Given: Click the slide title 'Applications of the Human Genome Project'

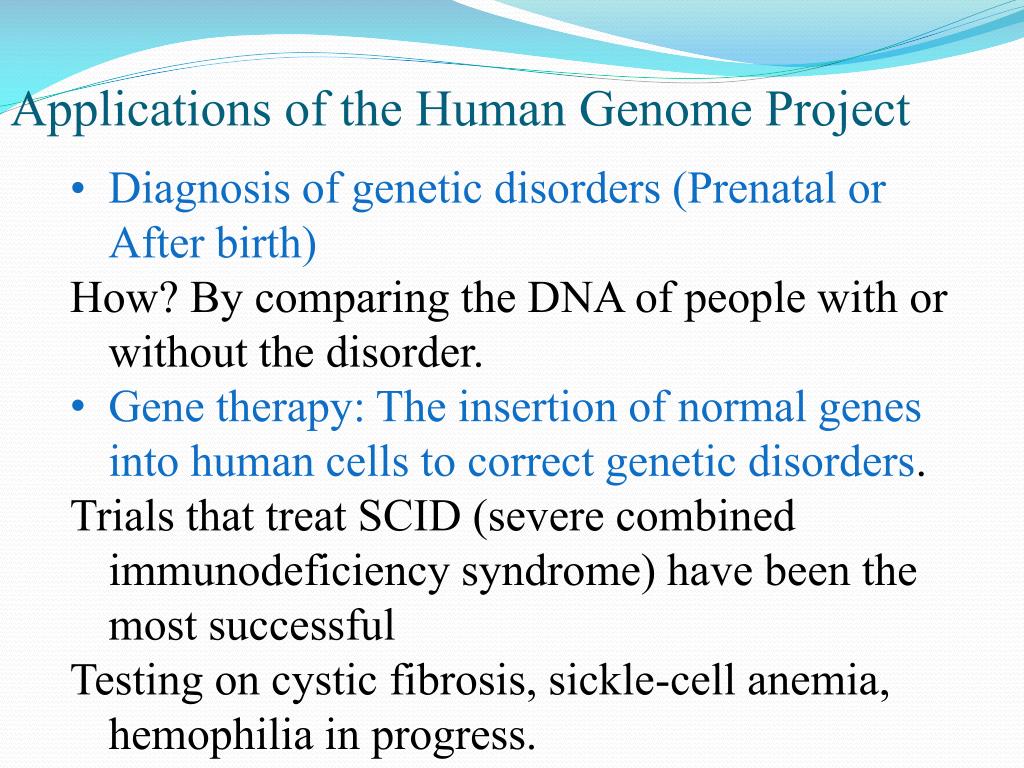Looking at the screenshot, I should (461, 110).
